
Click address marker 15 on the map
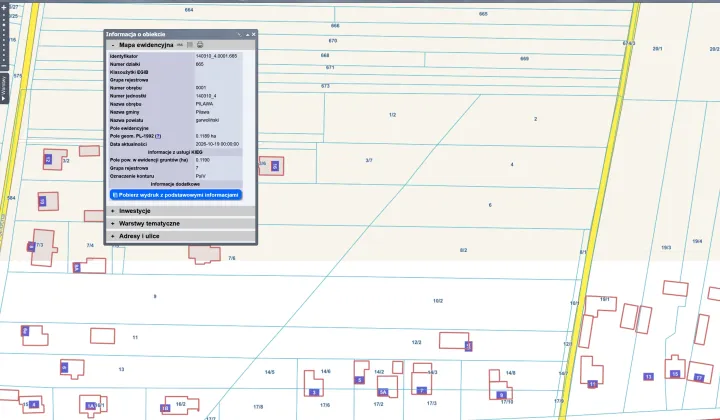point(675,374)
